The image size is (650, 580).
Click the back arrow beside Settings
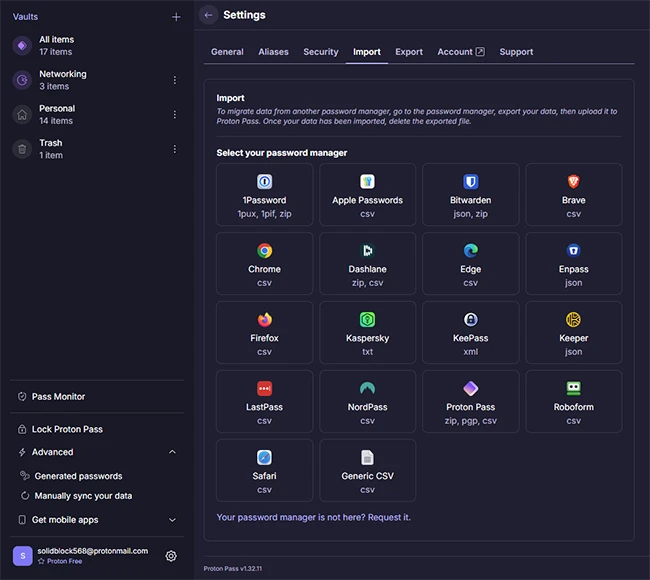208,15
